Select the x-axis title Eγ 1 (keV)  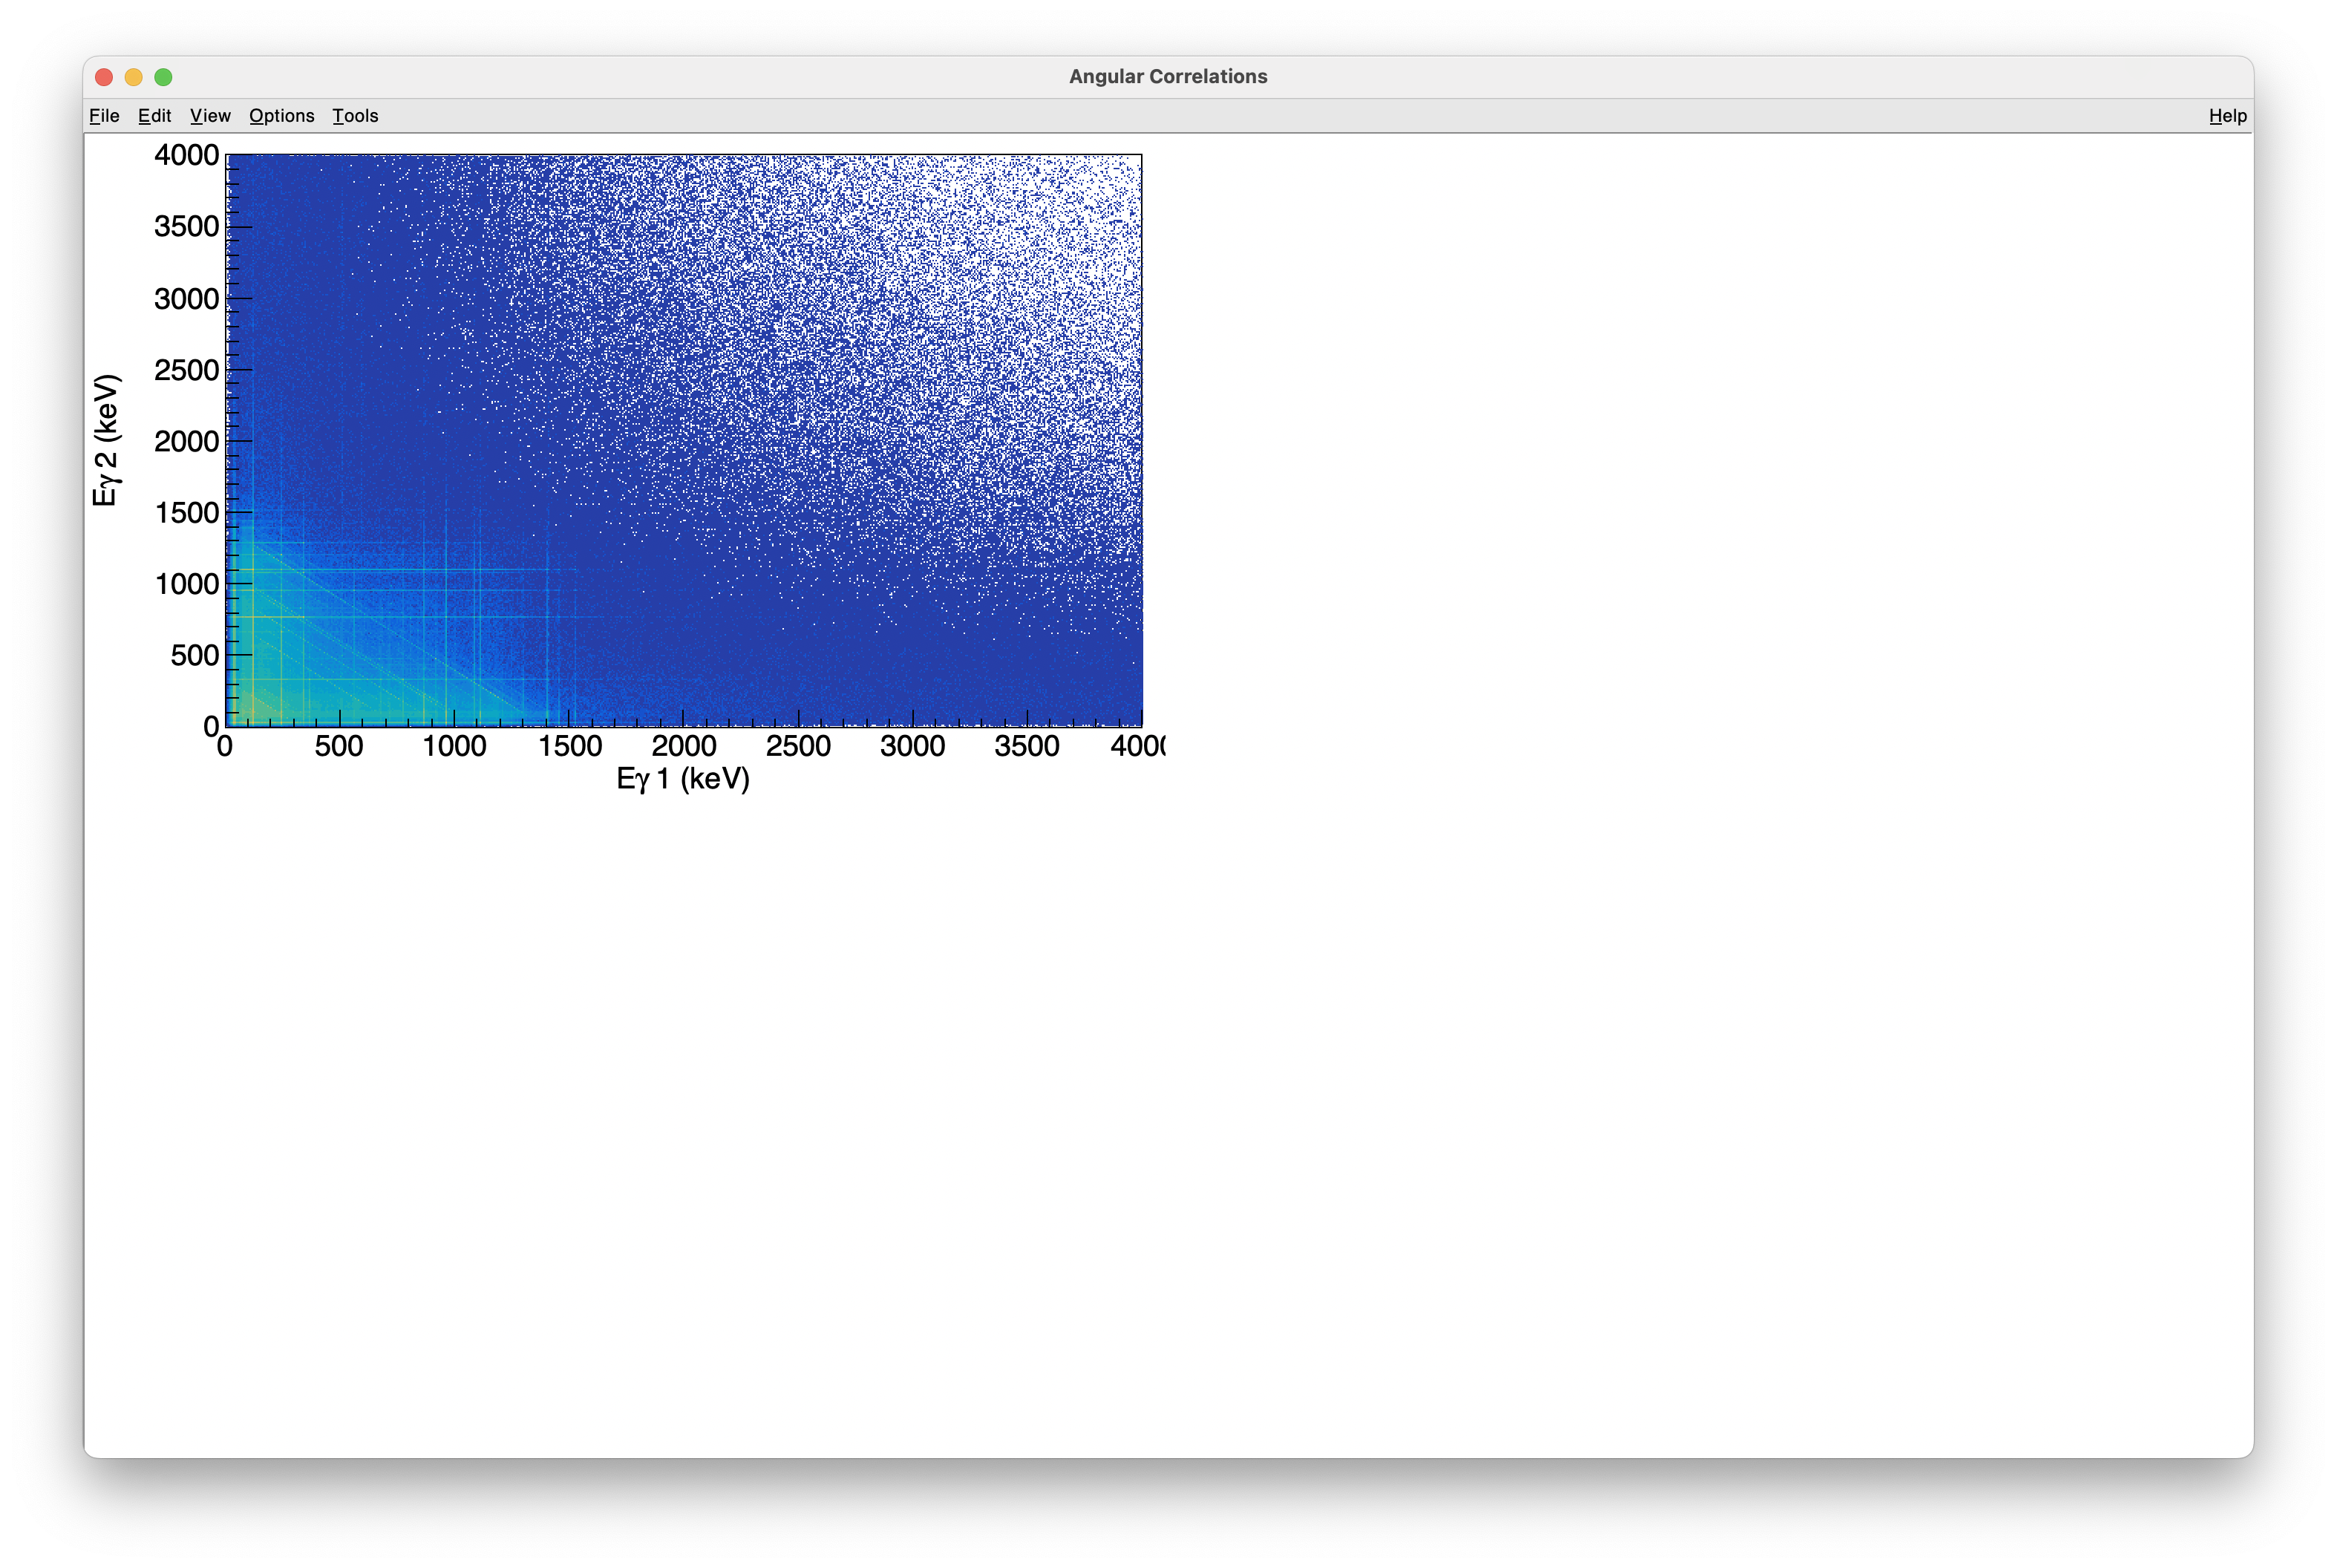683,779
